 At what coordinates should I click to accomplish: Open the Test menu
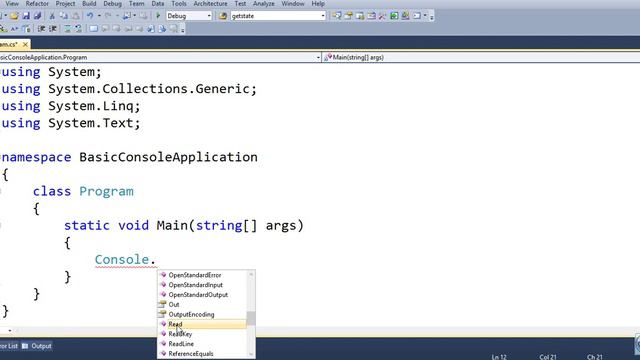point(240,4)
